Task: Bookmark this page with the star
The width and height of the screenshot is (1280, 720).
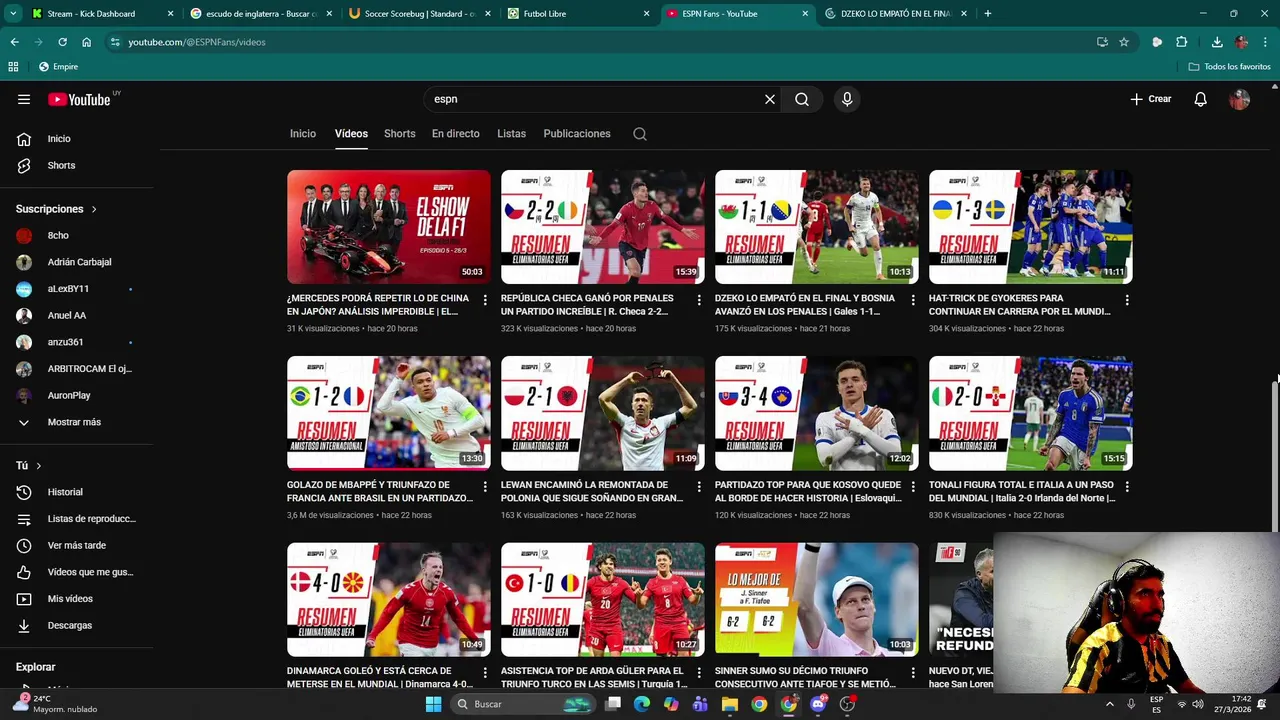Action: 1124,42
